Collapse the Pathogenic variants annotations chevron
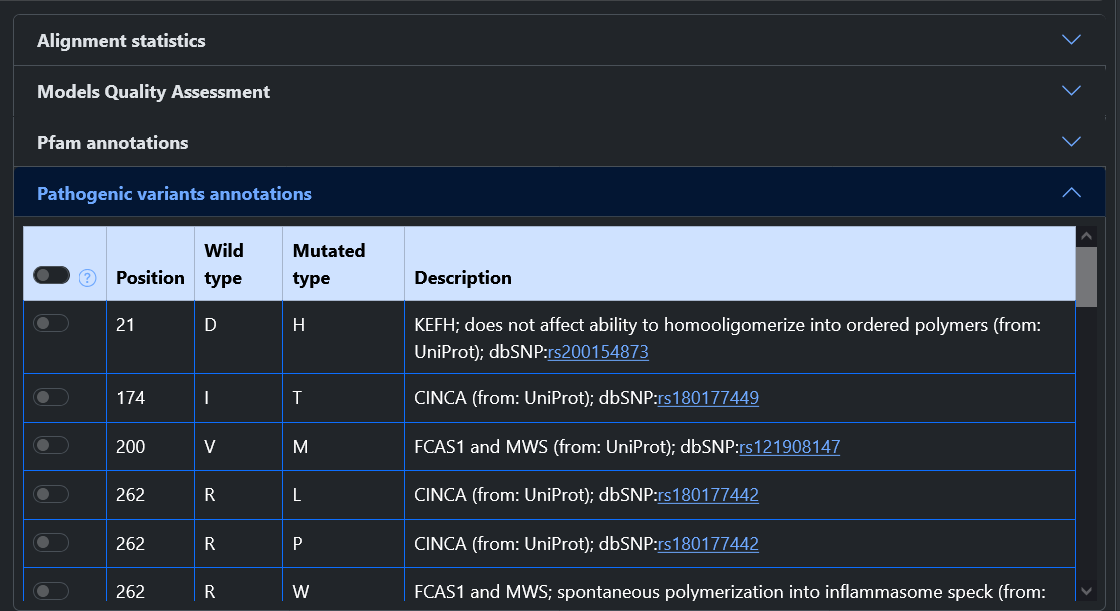Image resolution: width=1120 pixels, height=611 pixels. pyautogui.click(x=1071, y=192)
